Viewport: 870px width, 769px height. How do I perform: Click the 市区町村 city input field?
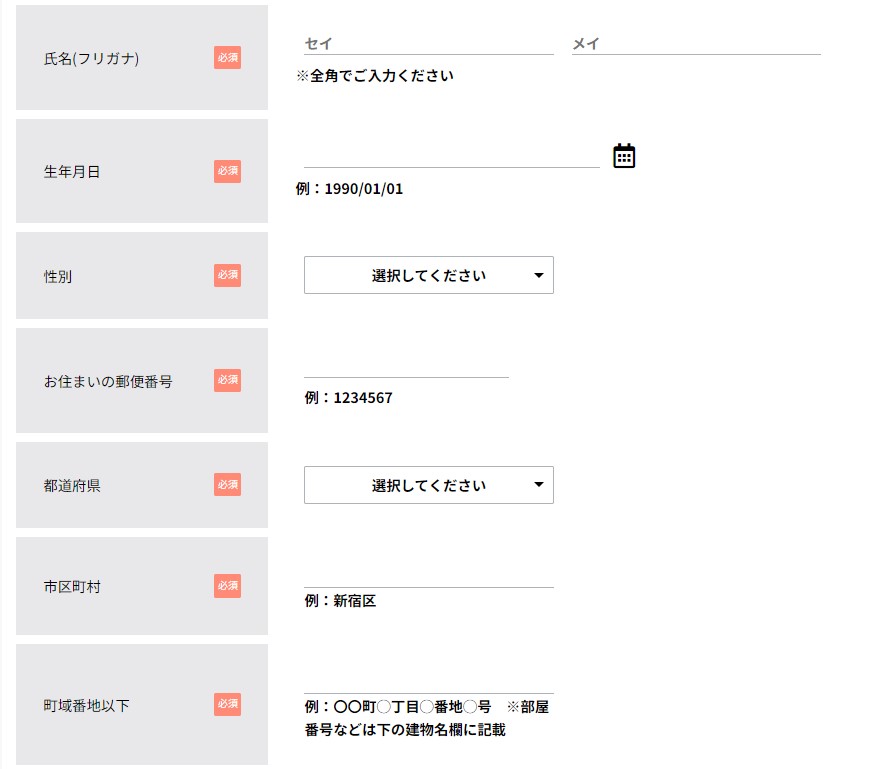[x=428, y=576]
